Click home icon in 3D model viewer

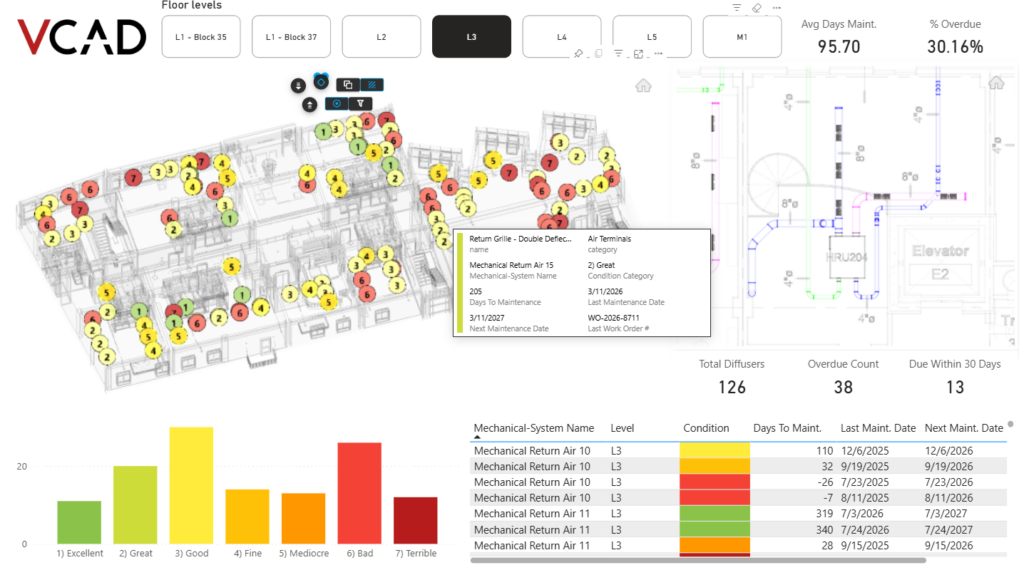point(643,86)
